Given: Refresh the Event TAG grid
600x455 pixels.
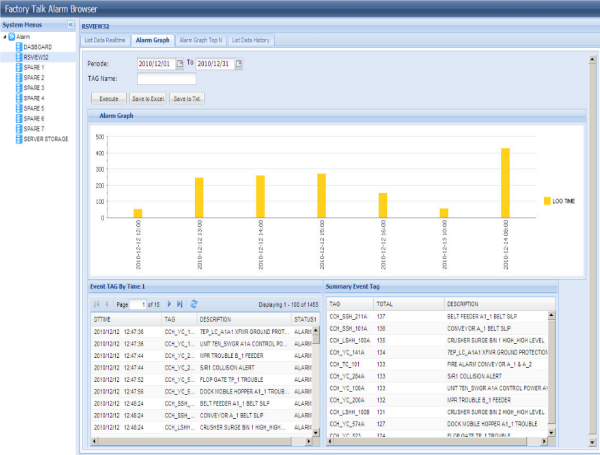Looking at the screenshot, I should point(194,303).
